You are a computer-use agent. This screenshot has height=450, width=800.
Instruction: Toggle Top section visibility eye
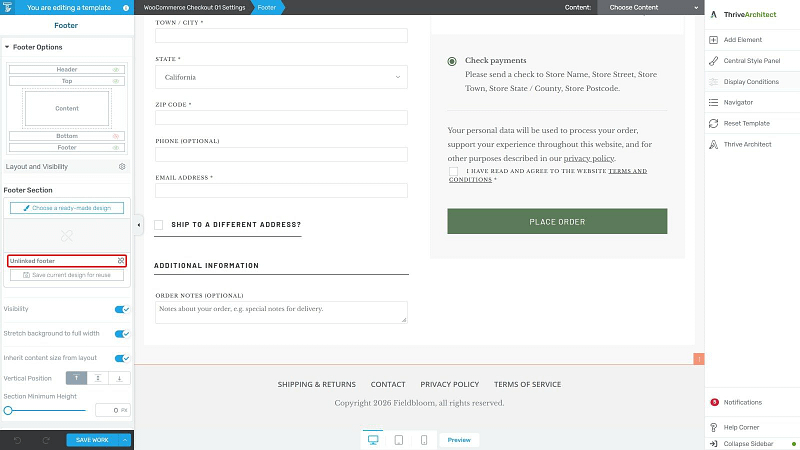tap(116, 81)
